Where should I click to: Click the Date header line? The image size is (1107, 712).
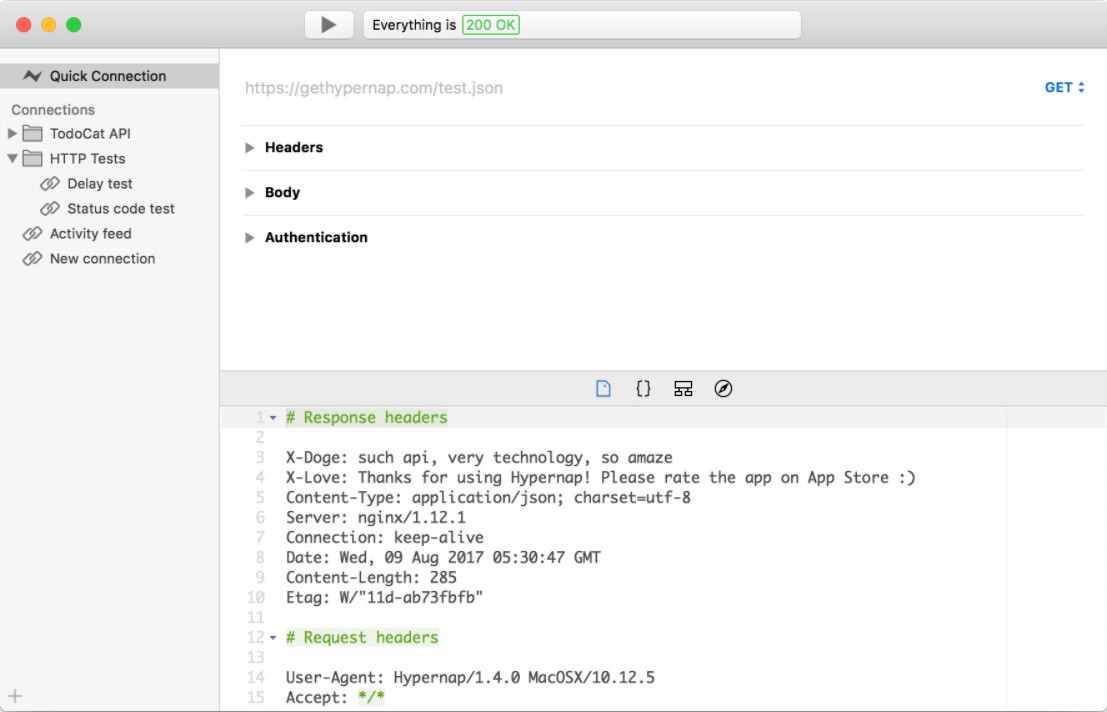click(x=443, y=558)
